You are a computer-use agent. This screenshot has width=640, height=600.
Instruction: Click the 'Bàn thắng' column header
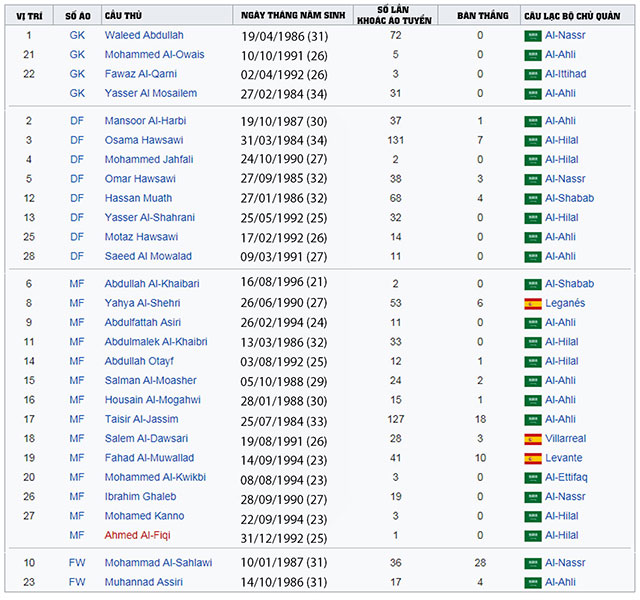click(x=482, y=16)
